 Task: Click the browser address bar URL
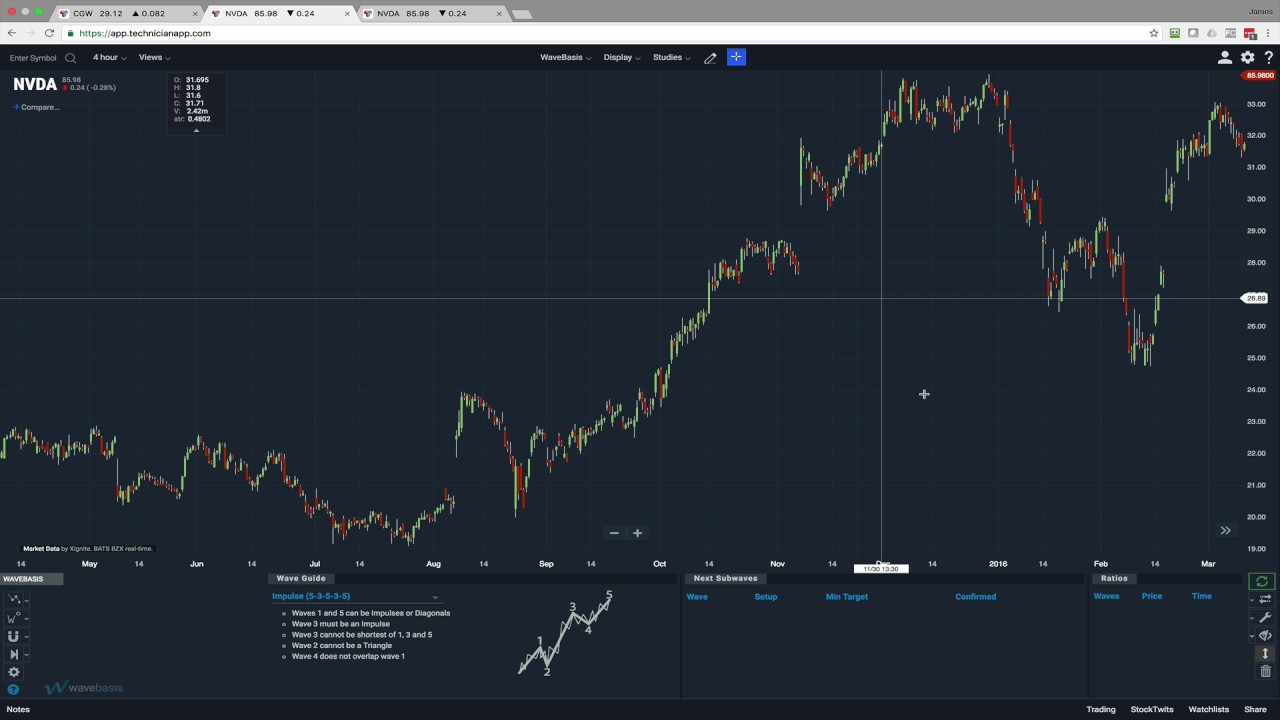pyautogui.click(x=145, y=33)
